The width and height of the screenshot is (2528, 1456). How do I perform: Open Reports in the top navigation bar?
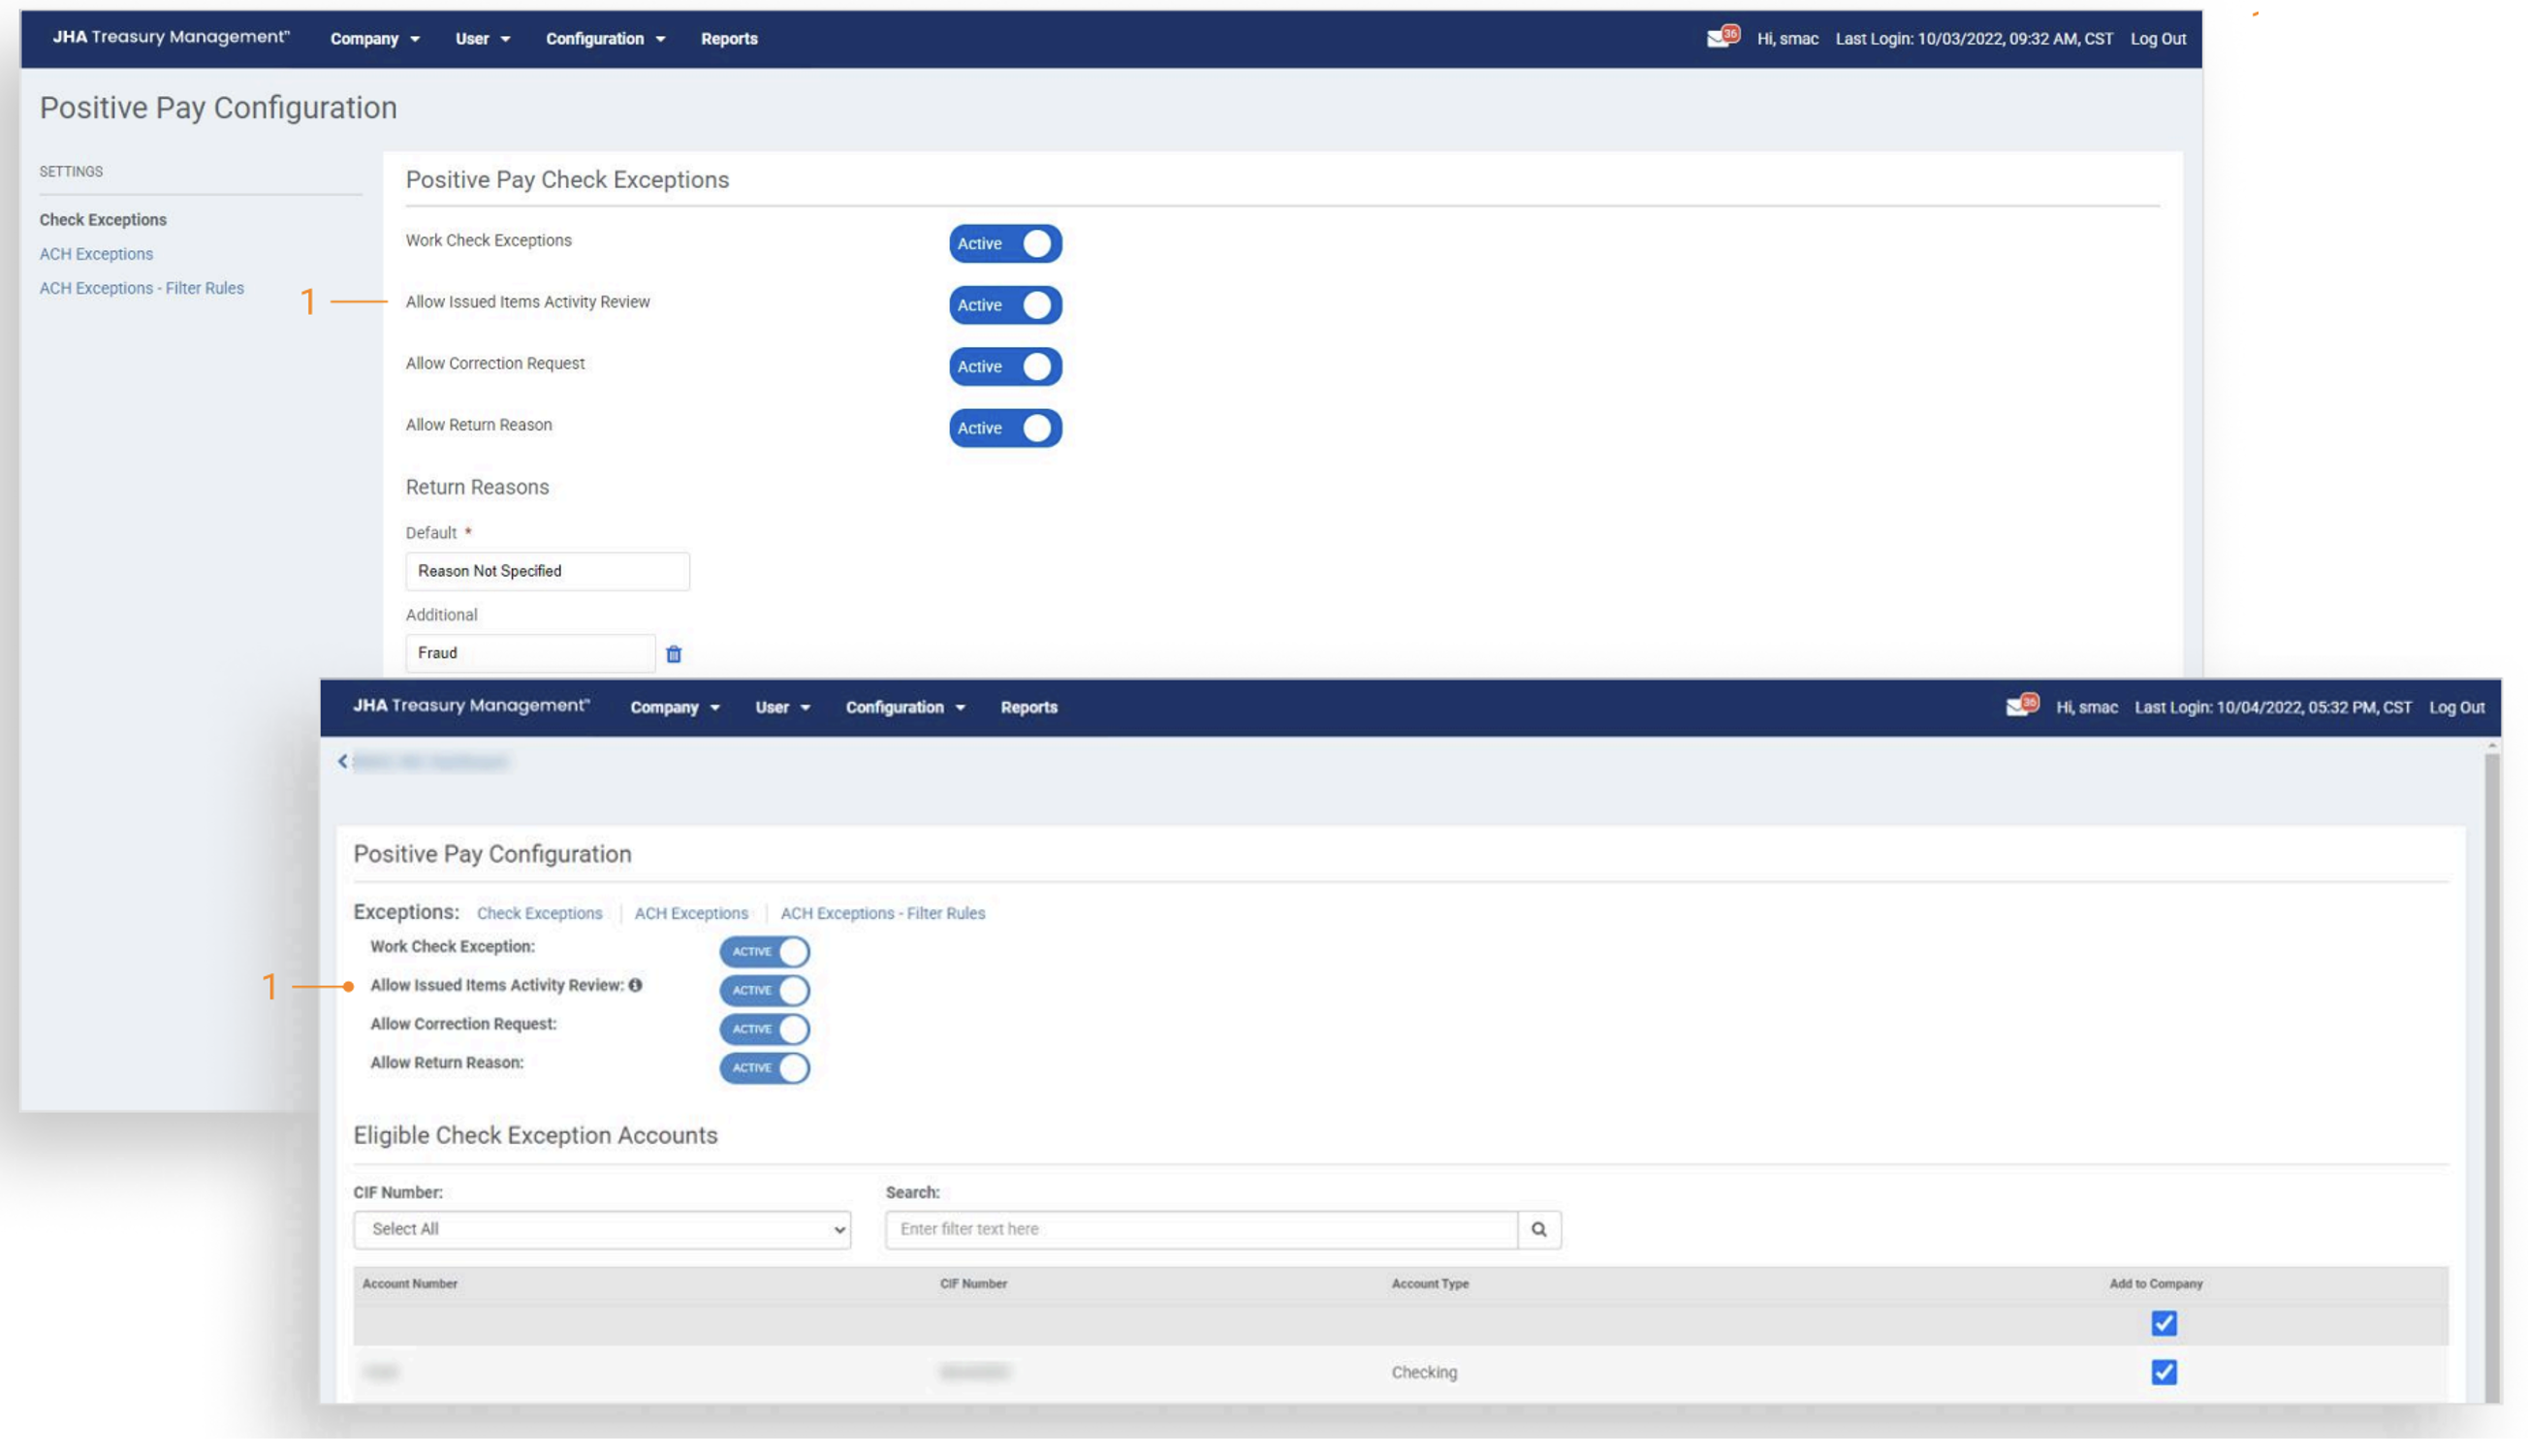[x=728, y=39]
